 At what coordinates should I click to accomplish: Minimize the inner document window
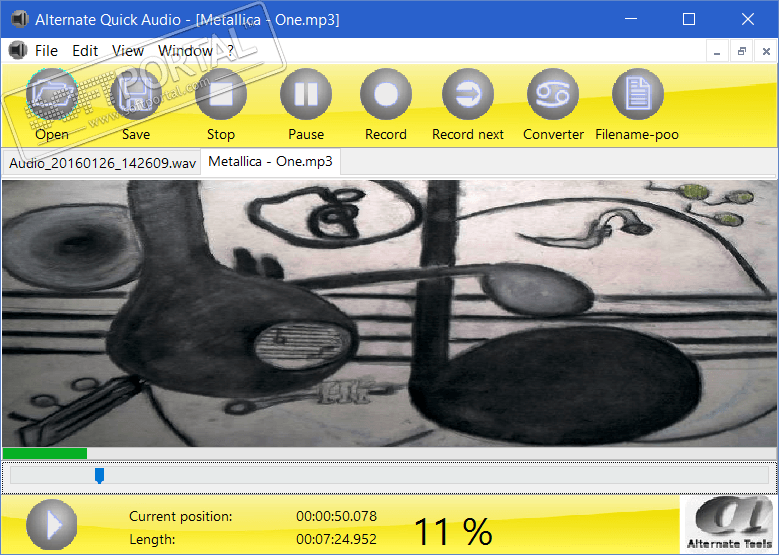coord(717,51)
